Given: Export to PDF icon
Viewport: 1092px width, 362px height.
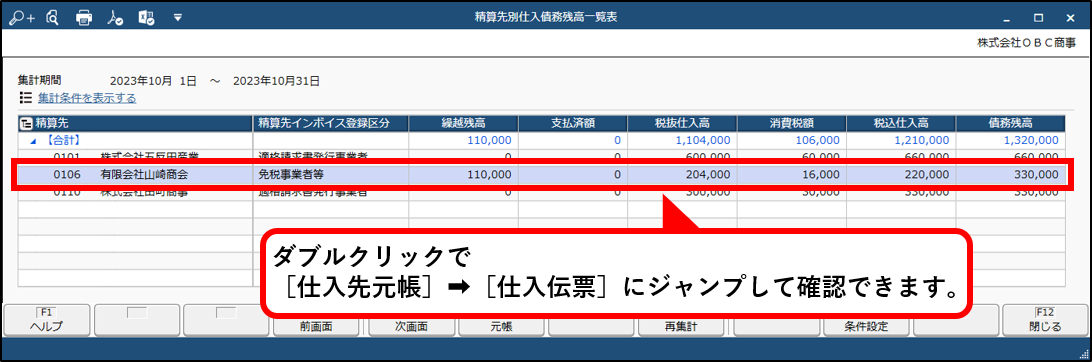Looking at the screenshot, I should 116,19.
